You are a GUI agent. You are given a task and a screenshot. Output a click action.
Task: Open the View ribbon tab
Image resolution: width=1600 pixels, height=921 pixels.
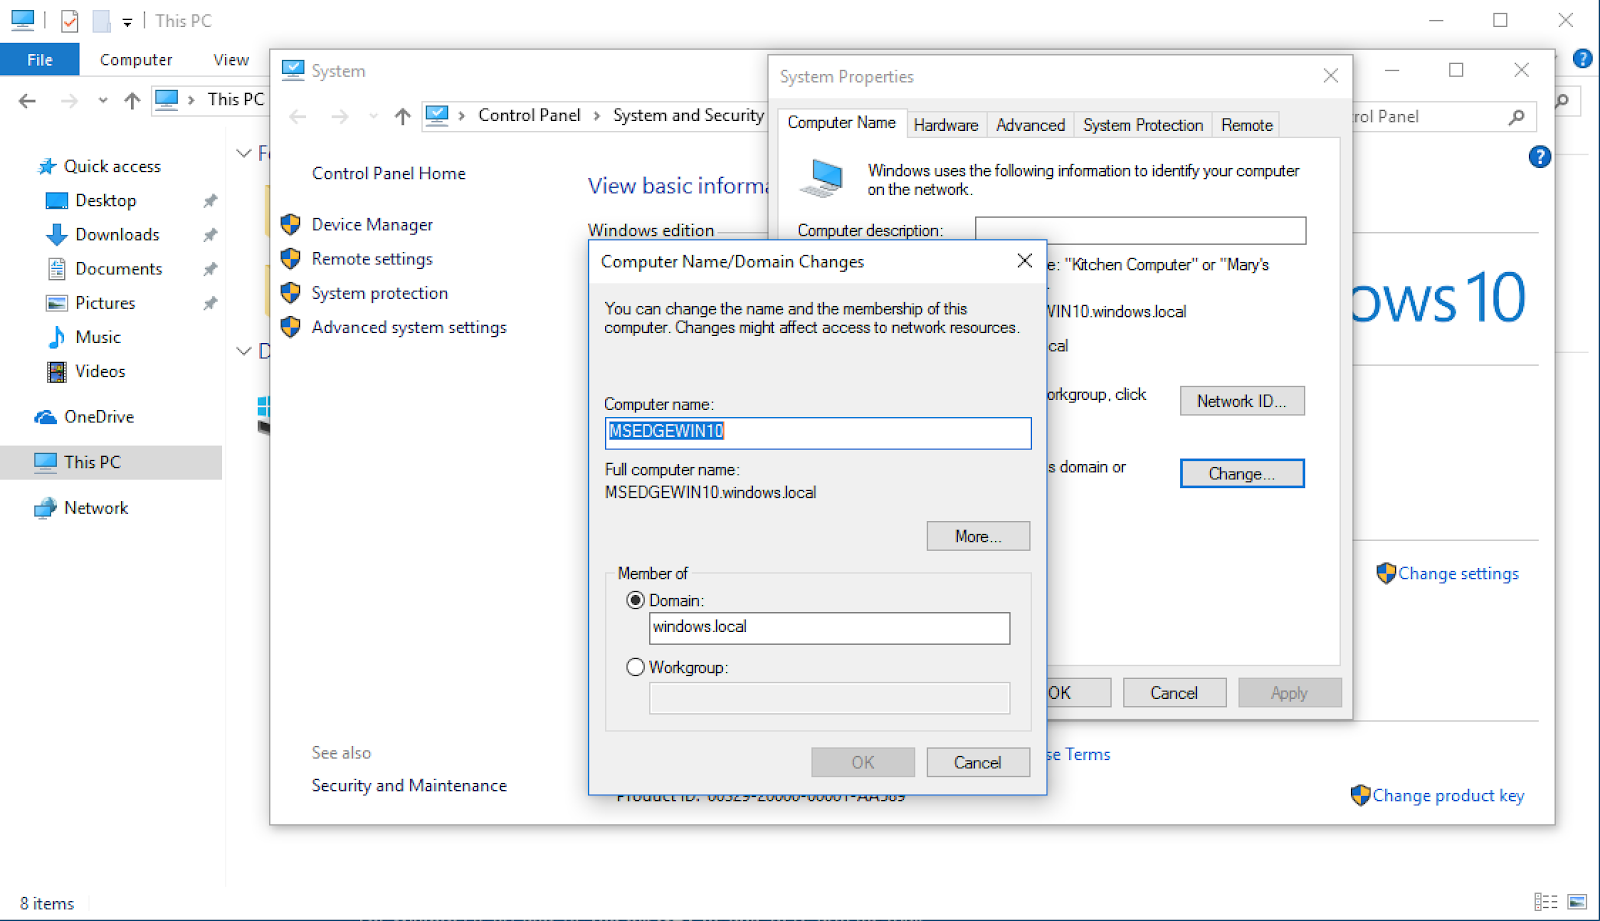click(x=231, y=60)
